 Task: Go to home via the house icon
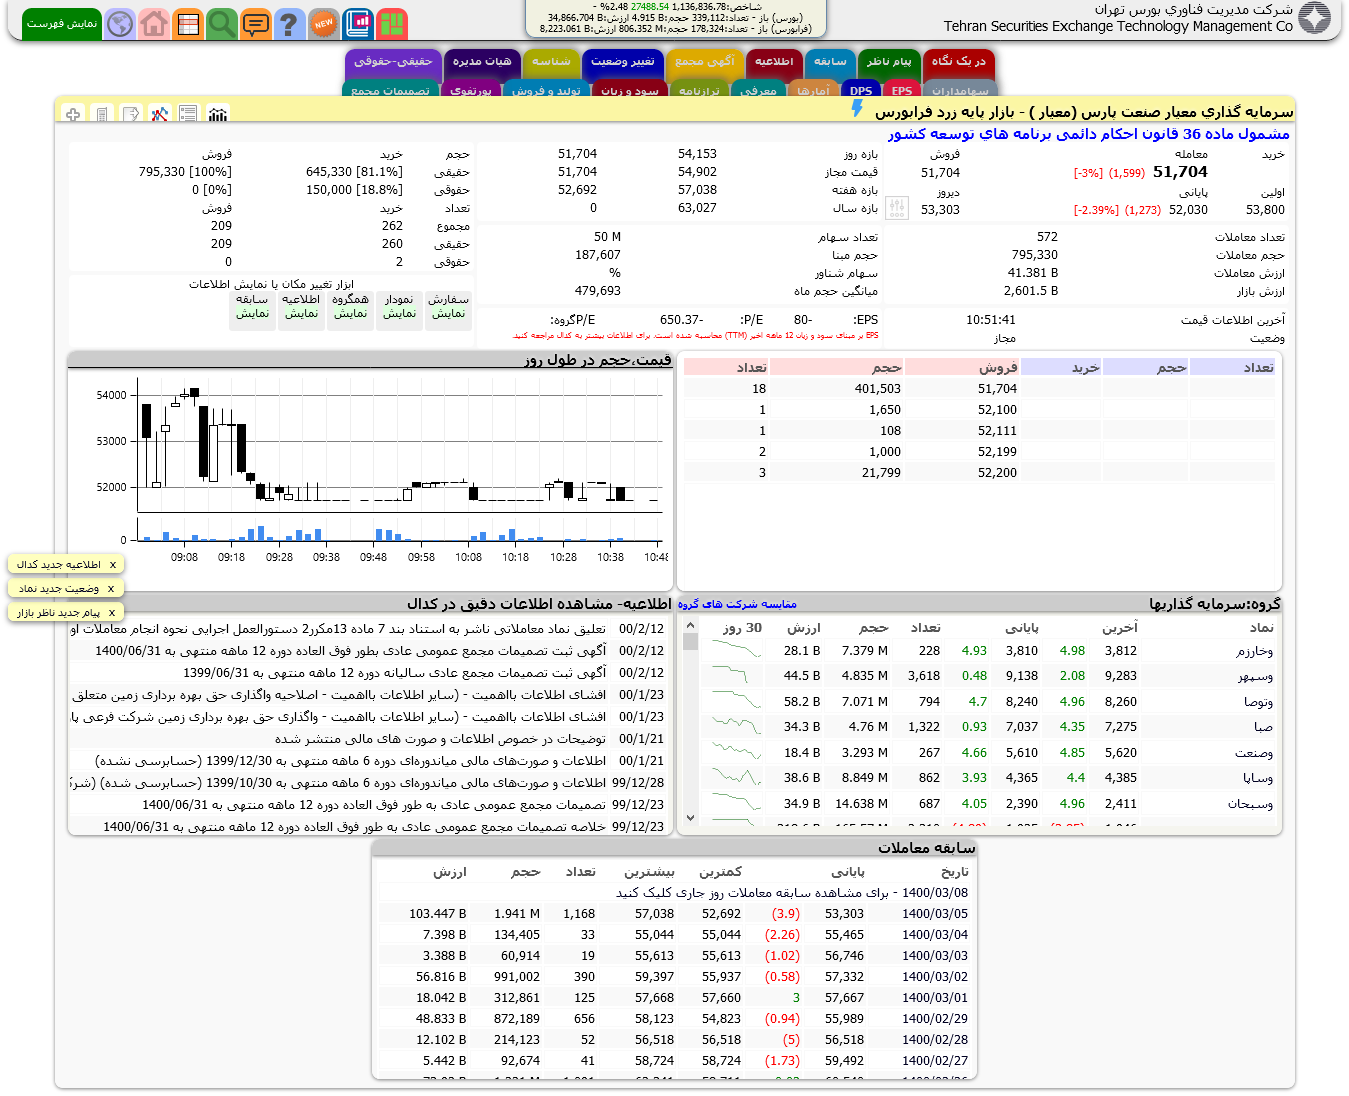[154, 23]
